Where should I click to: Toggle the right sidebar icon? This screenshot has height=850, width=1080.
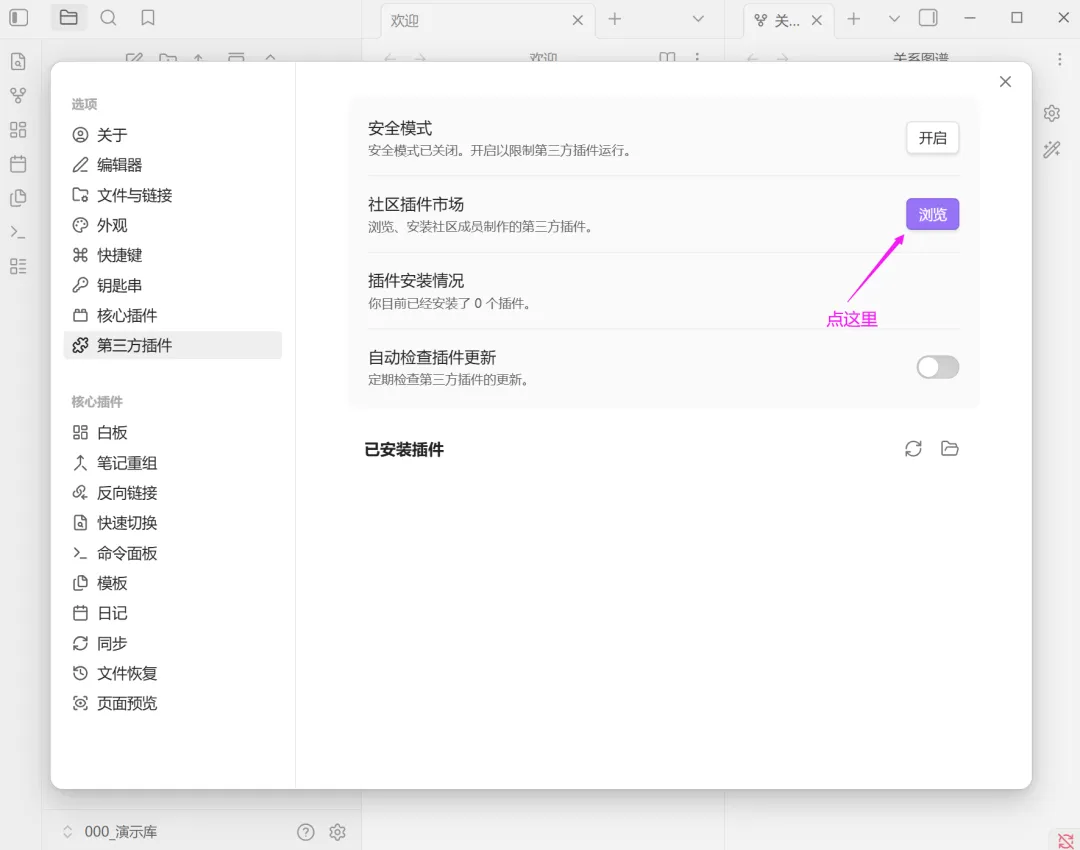coord(928,18)
